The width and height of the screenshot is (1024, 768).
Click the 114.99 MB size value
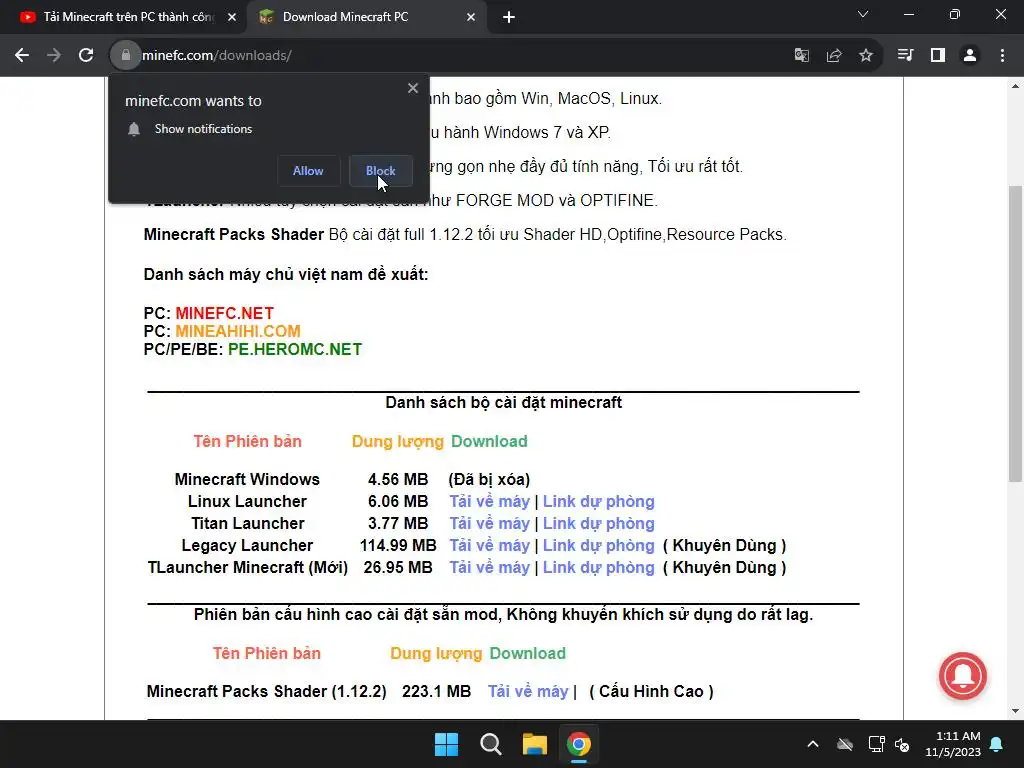click(x=398, y=546)
